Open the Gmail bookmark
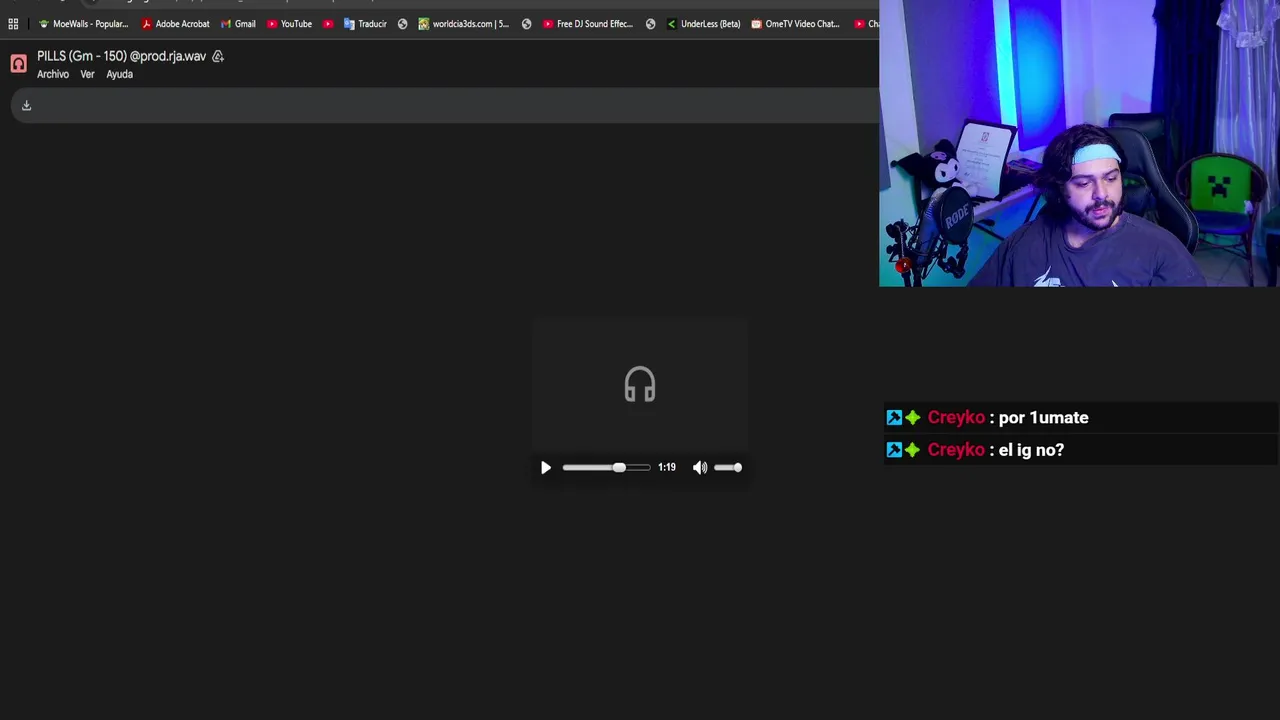This screenshot has height=720, width=1280. [x=238, y=24]
